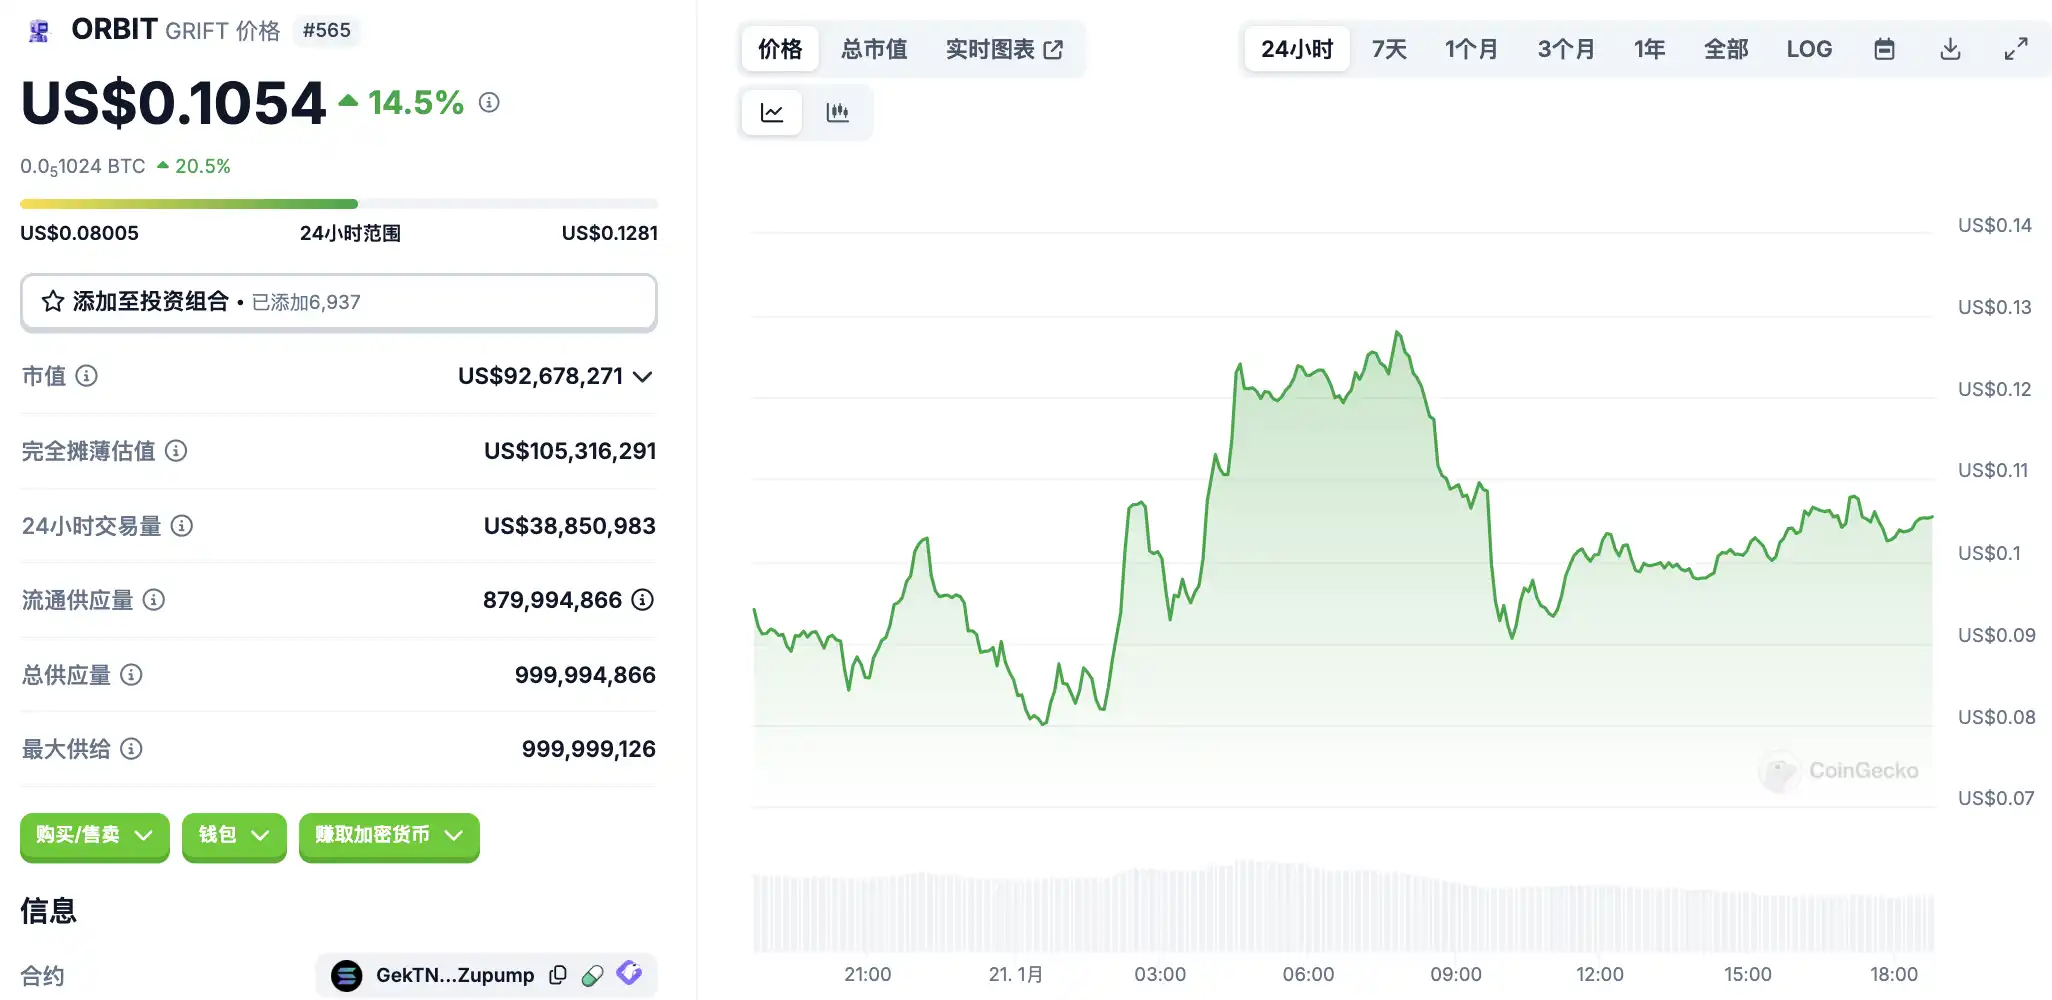2052x1000 pixels.
Task: Click the info icon beside 市值
Action: pyautogui.click(x=87, y=376)
